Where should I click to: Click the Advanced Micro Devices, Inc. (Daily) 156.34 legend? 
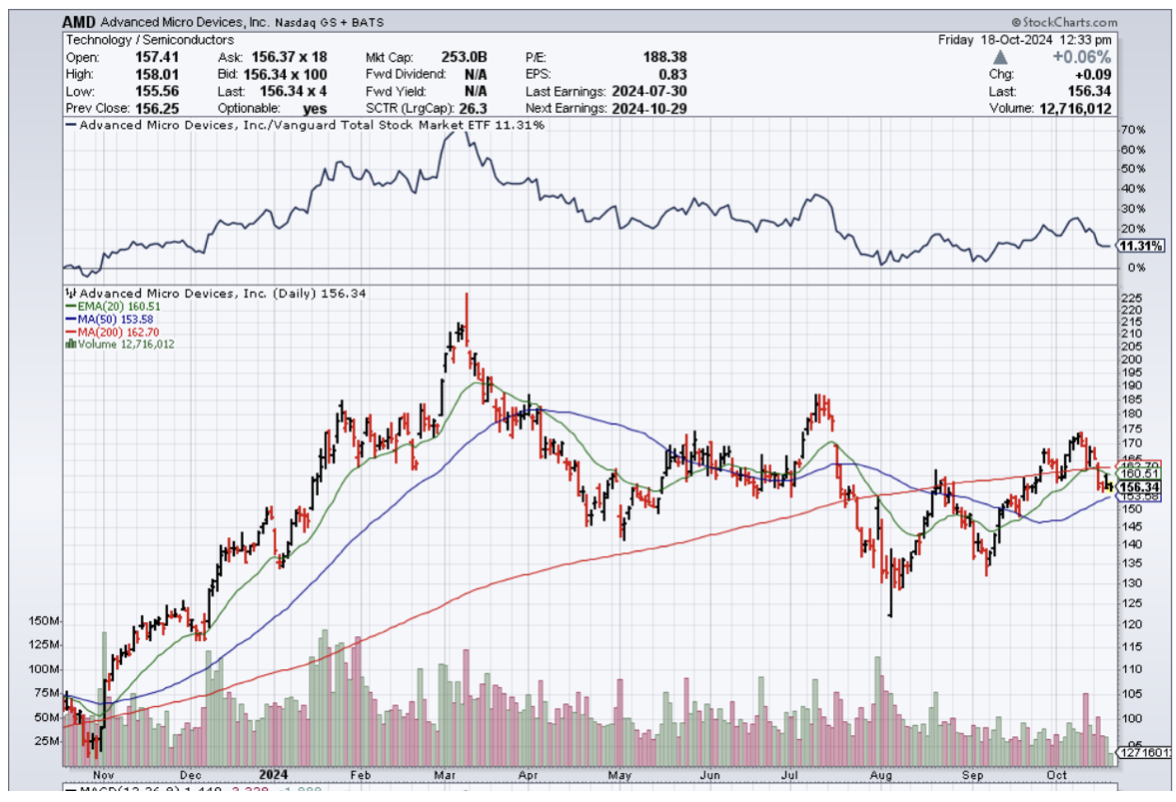(x=223, y=293)
